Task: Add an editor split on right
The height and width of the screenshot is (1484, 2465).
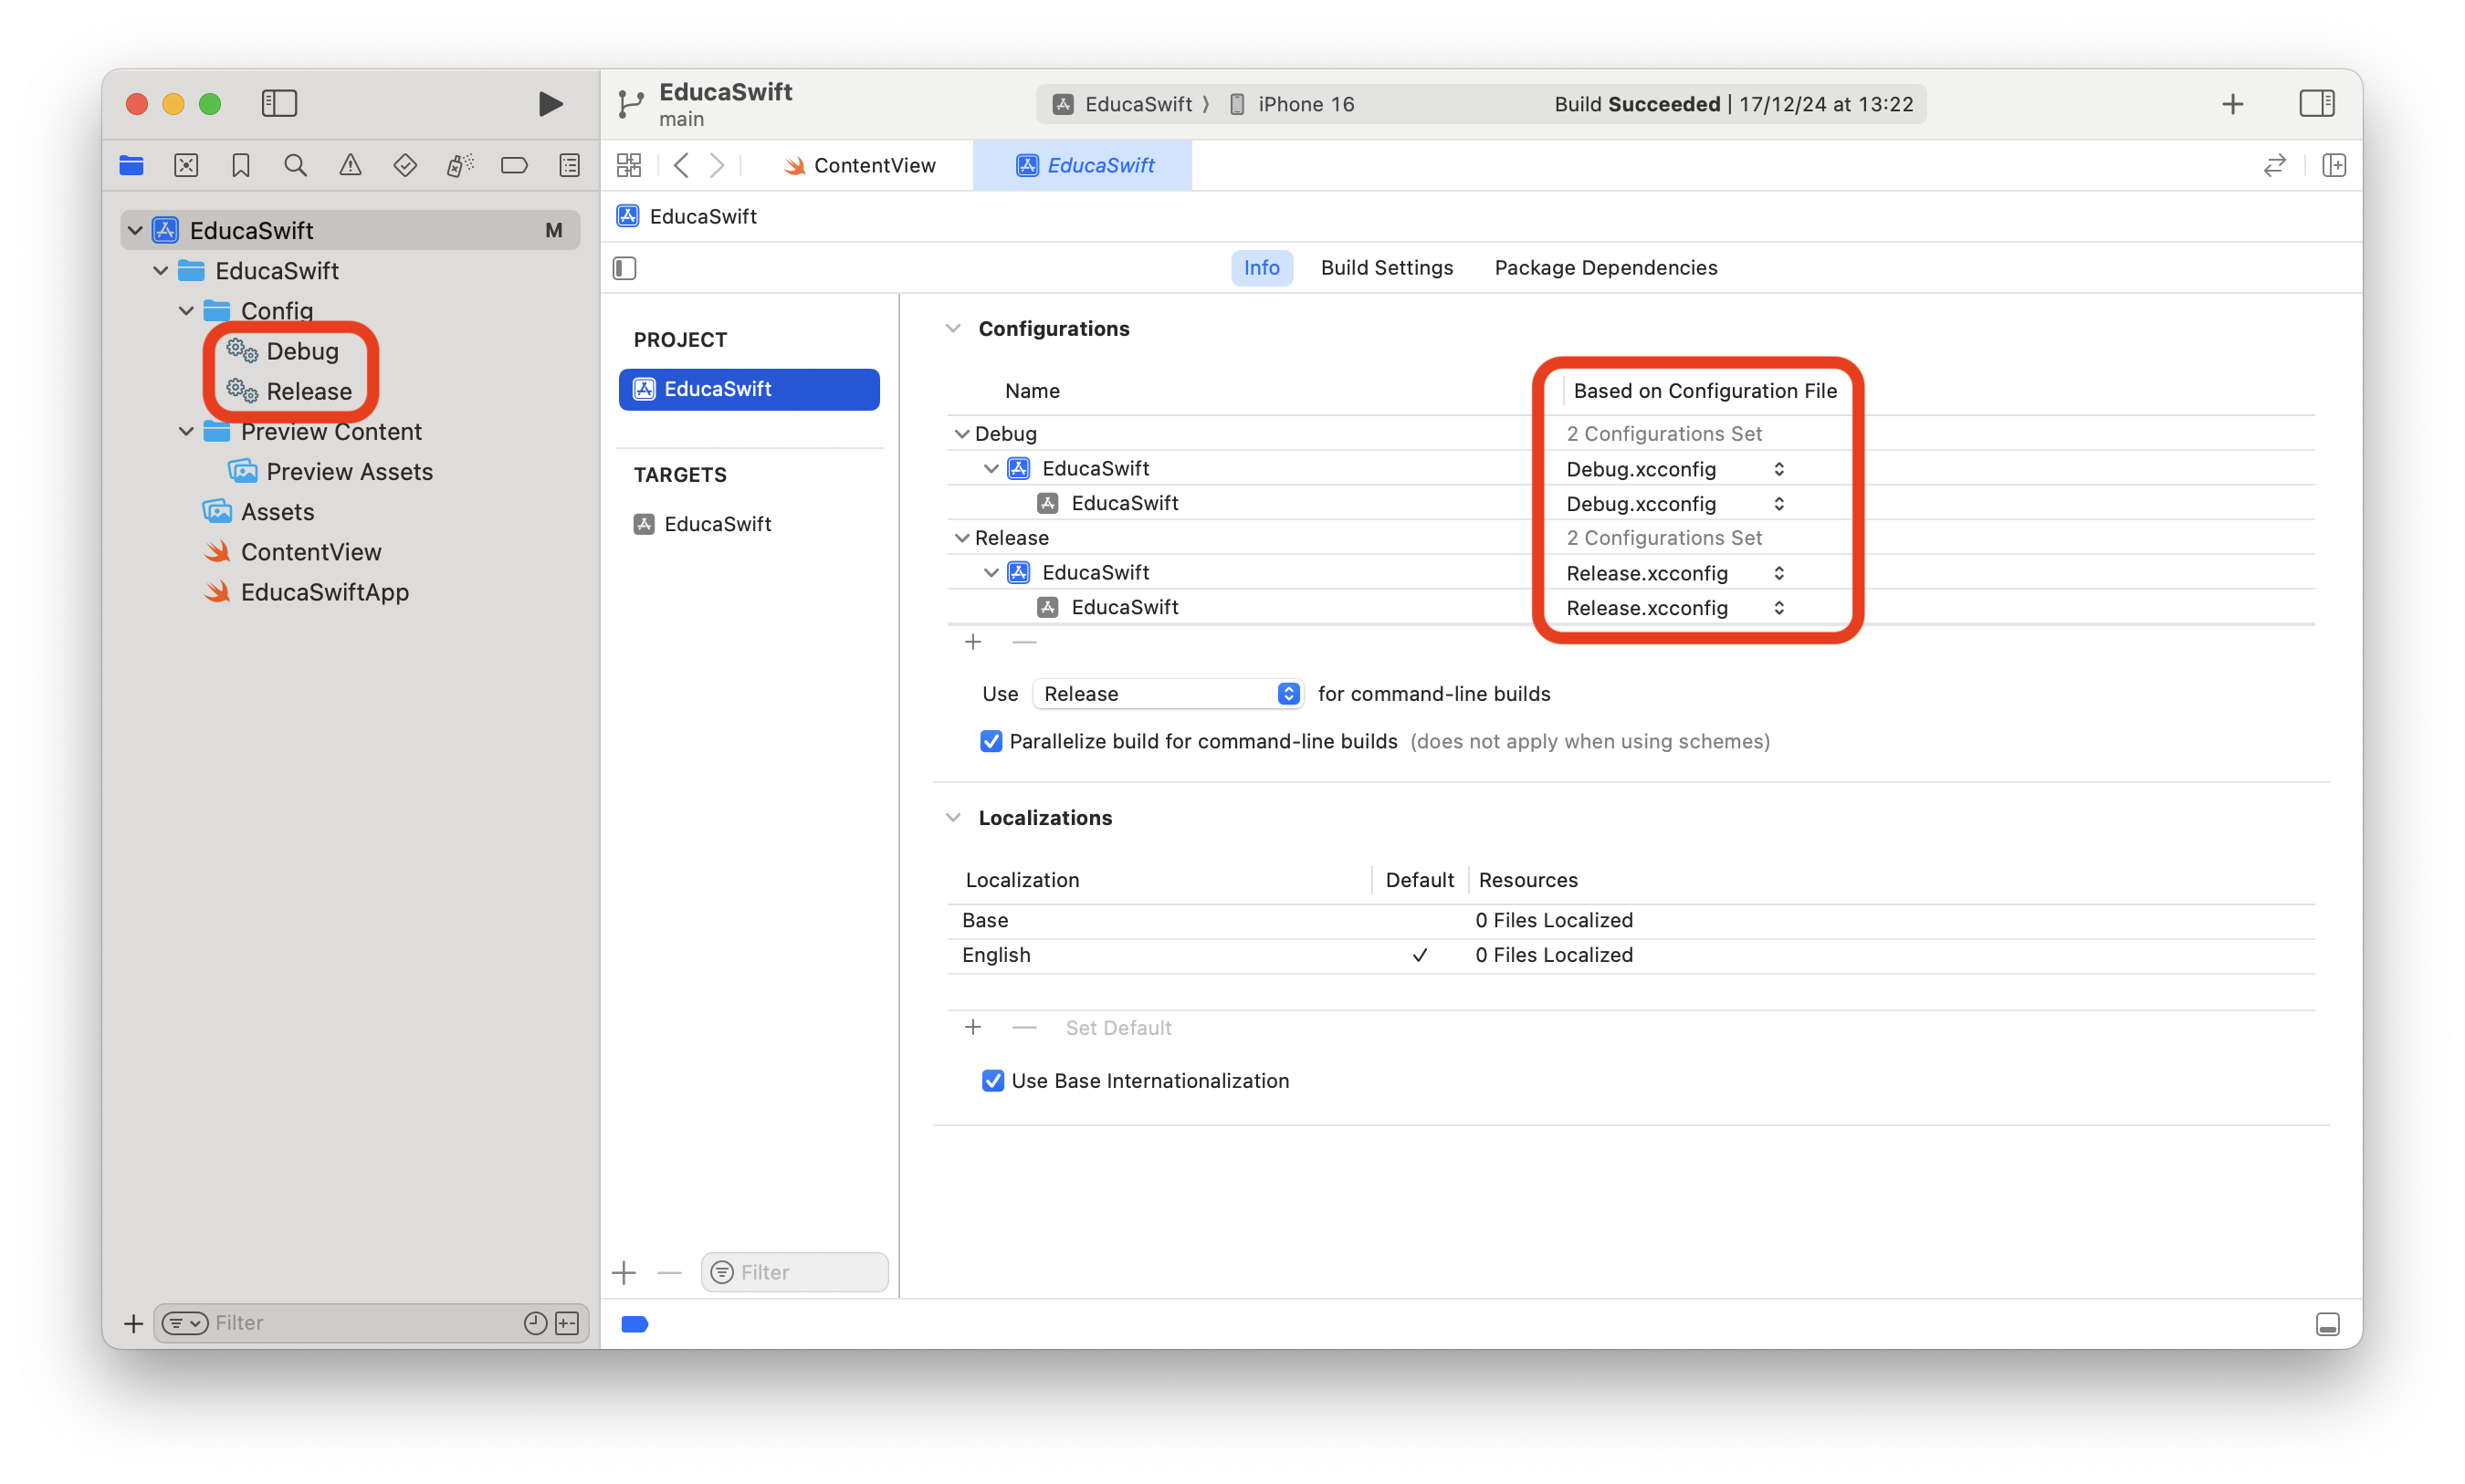Action: [2334, 165]
